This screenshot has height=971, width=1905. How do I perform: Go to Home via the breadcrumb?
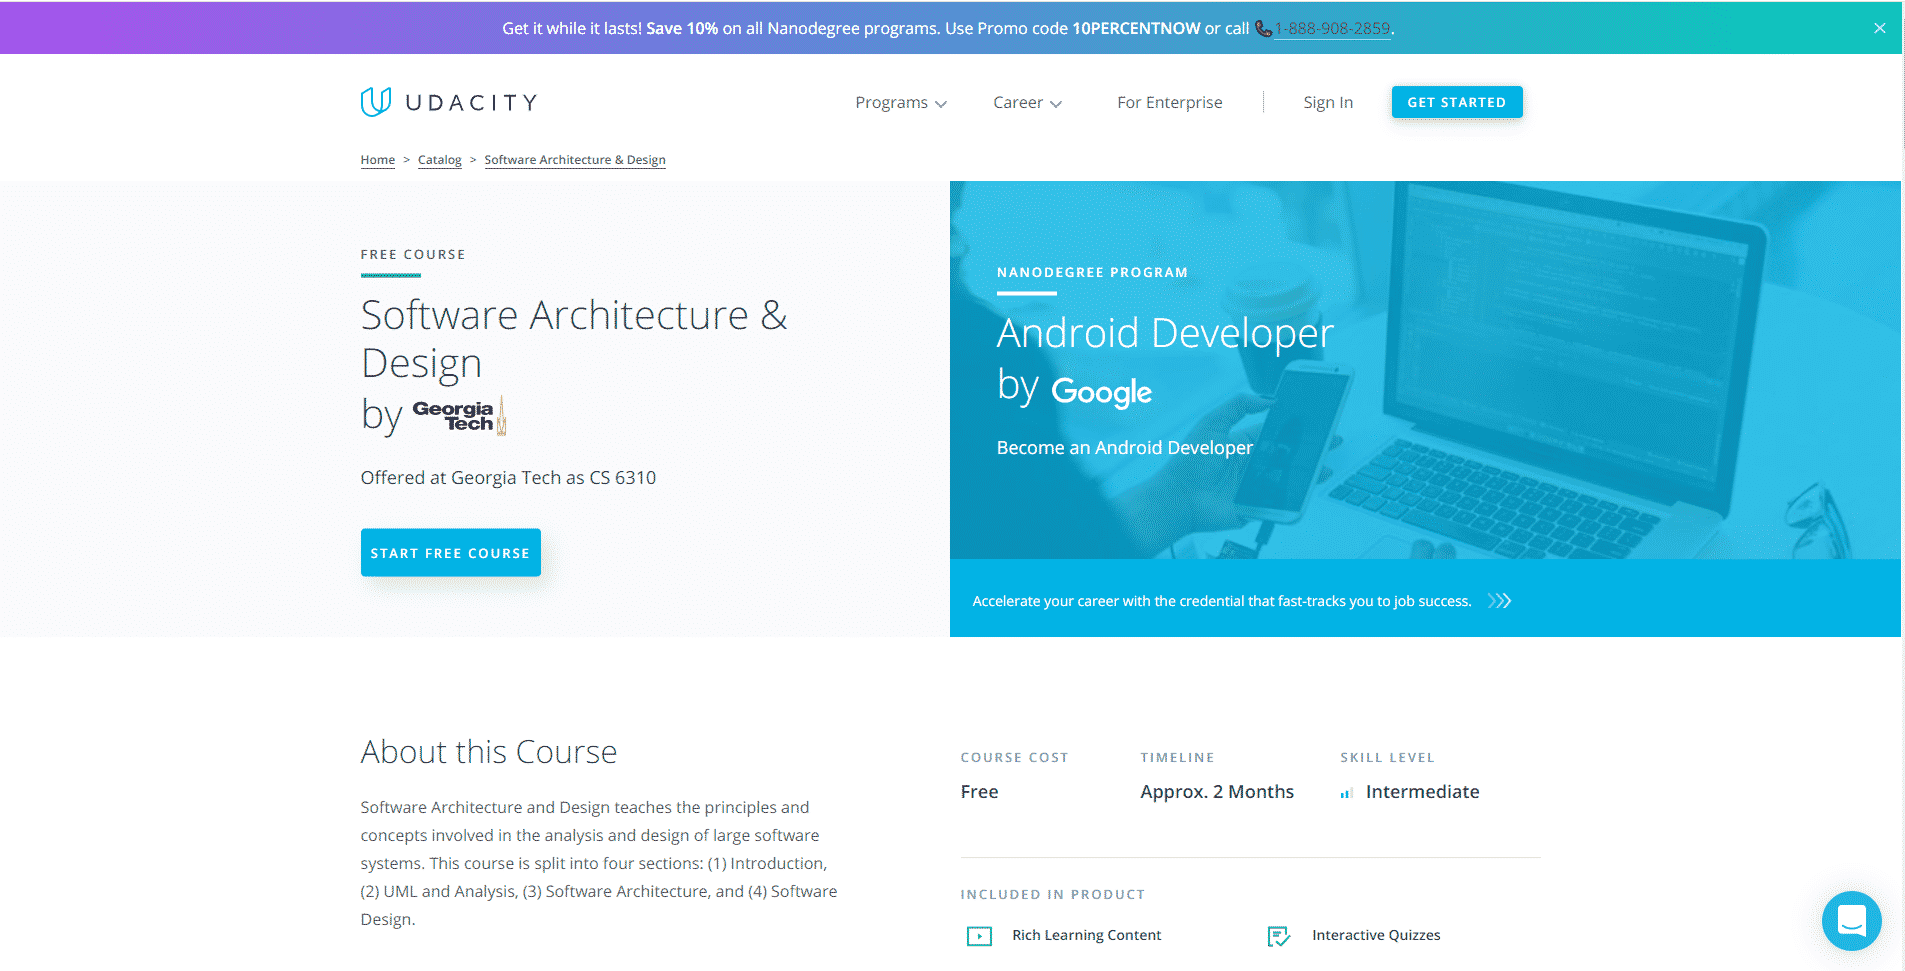click(377, 160)
